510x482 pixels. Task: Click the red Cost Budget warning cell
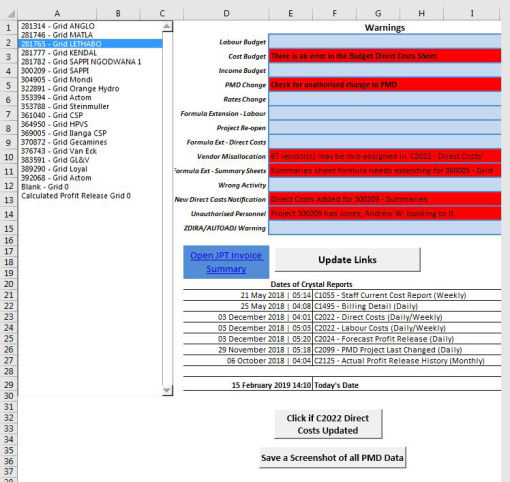385,56
